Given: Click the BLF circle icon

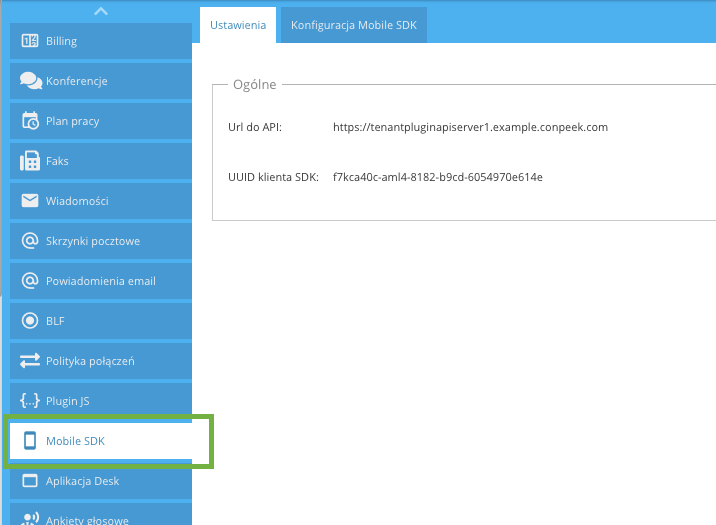Looking at the screenshot, I should pos(30,320).
